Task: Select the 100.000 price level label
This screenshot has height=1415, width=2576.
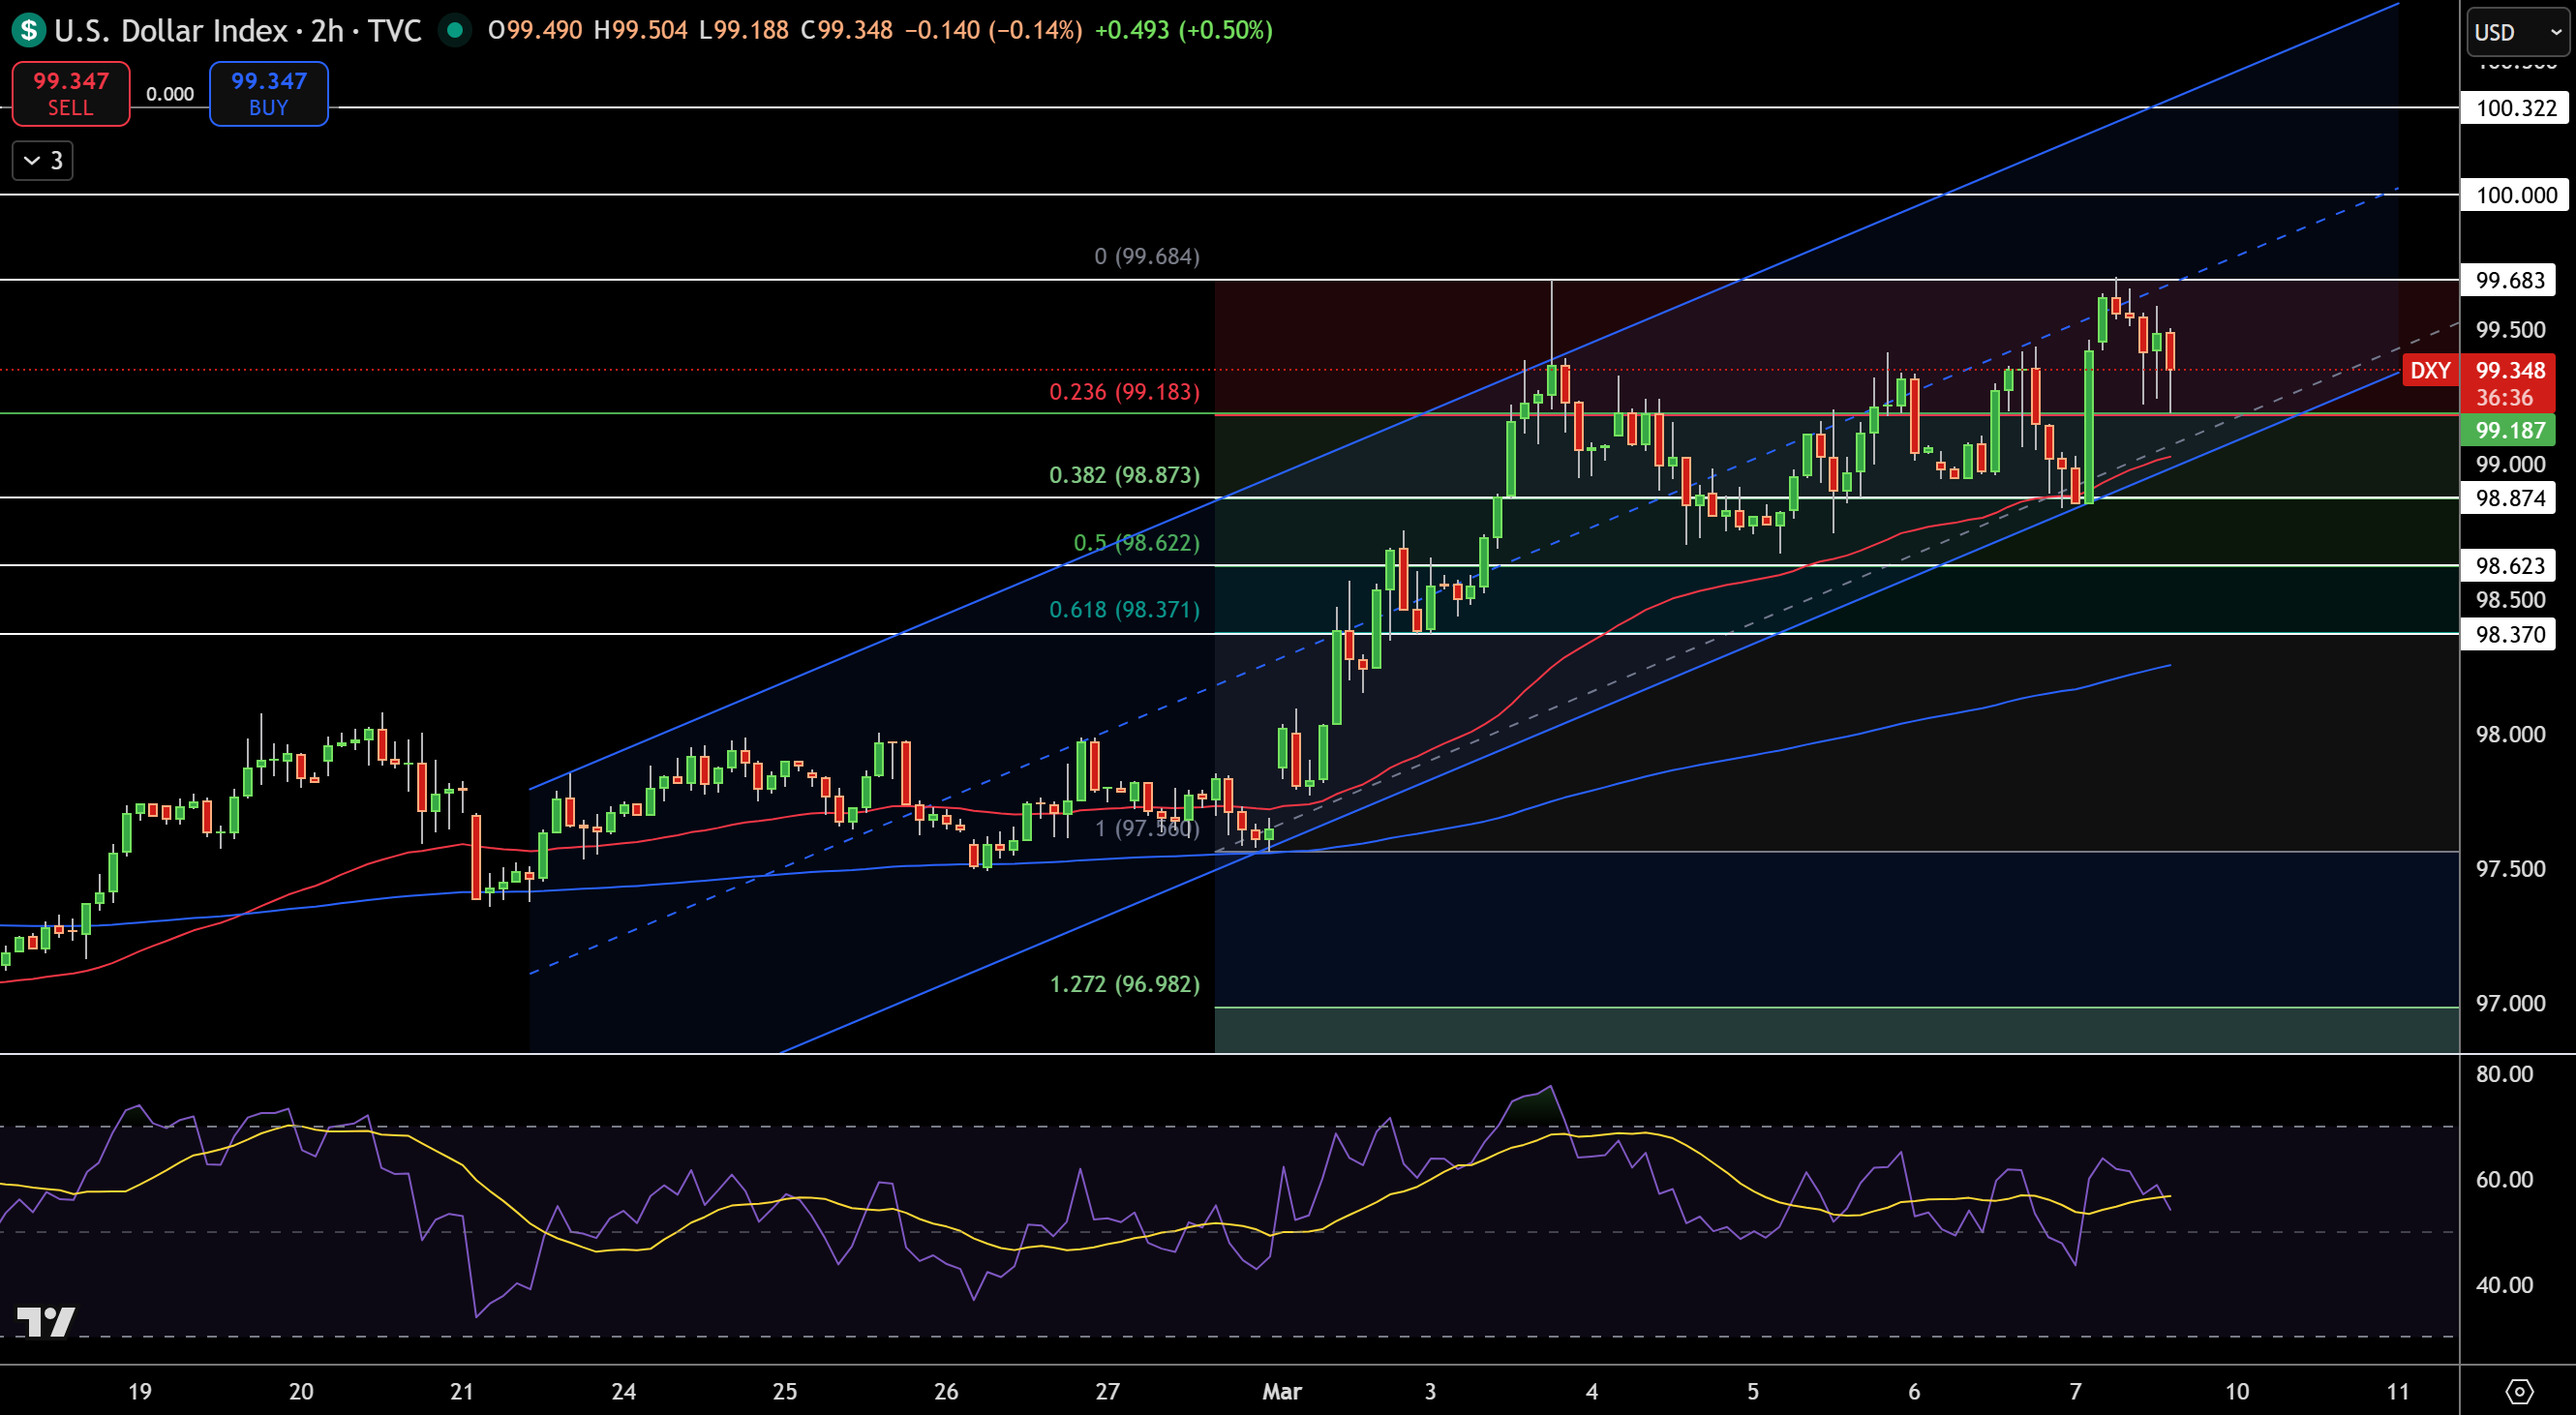Action: 2516,195
